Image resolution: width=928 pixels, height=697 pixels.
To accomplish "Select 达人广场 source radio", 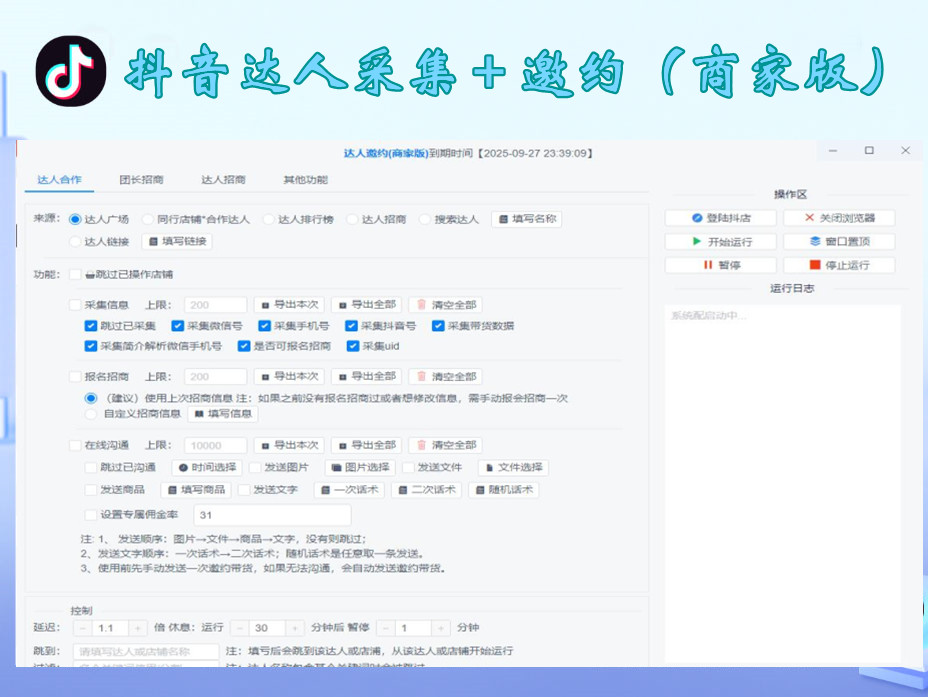I will point(75,220).
